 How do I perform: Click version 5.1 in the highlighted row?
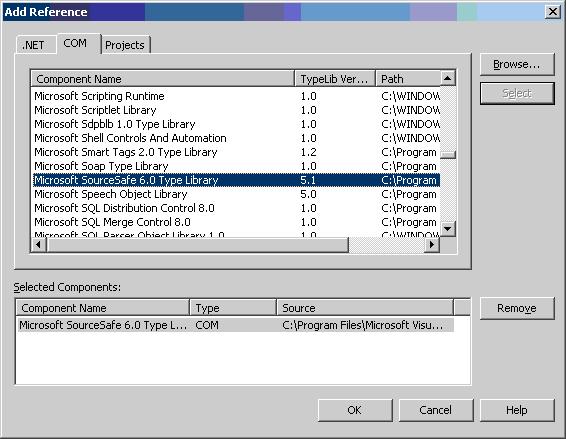click(x=308, y=180)
